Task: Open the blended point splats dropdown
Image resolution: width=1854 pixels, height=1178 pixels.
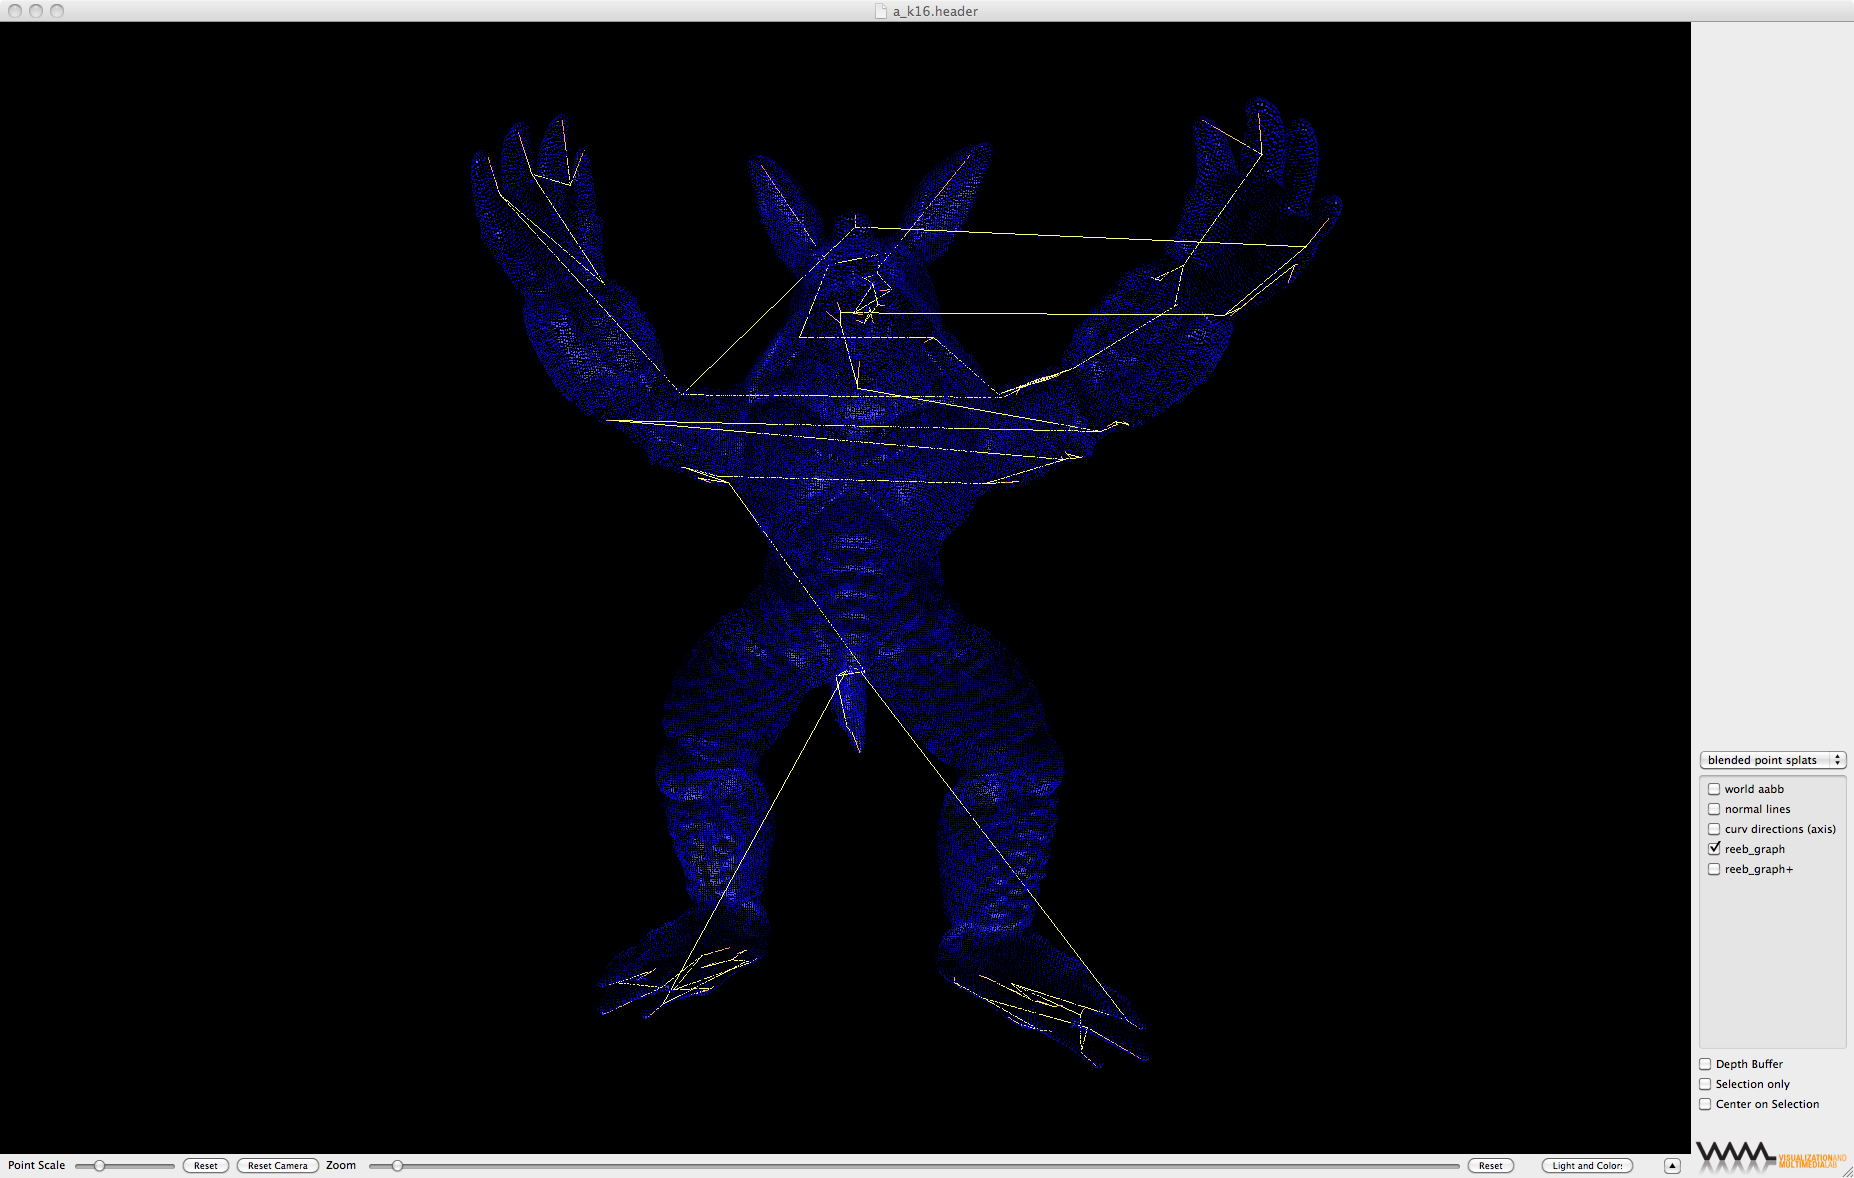Action: (1772, 760)
